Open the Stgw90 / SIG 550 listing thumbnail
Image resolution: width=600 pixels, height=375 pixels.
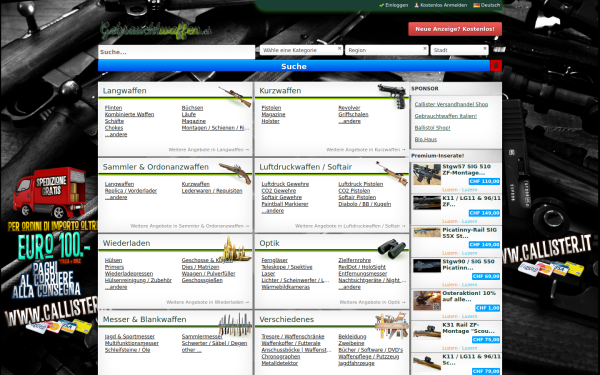(x=427, y=266)
